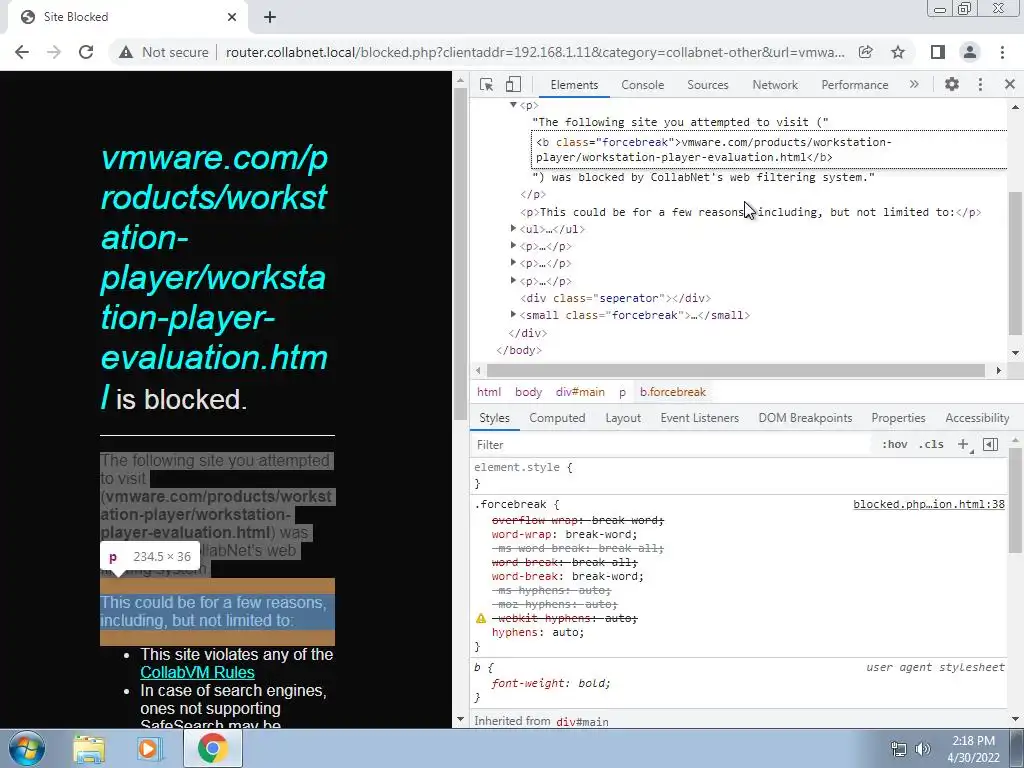Go back to the previous page
1024x768 pixels.
22,52
